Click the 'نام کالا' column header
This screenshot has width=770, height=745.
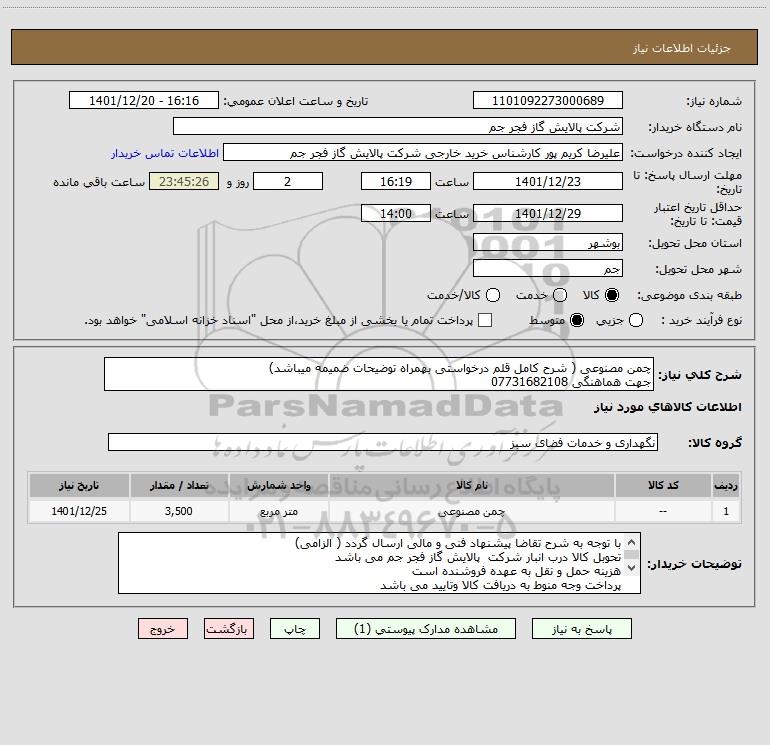pos(471,485)
